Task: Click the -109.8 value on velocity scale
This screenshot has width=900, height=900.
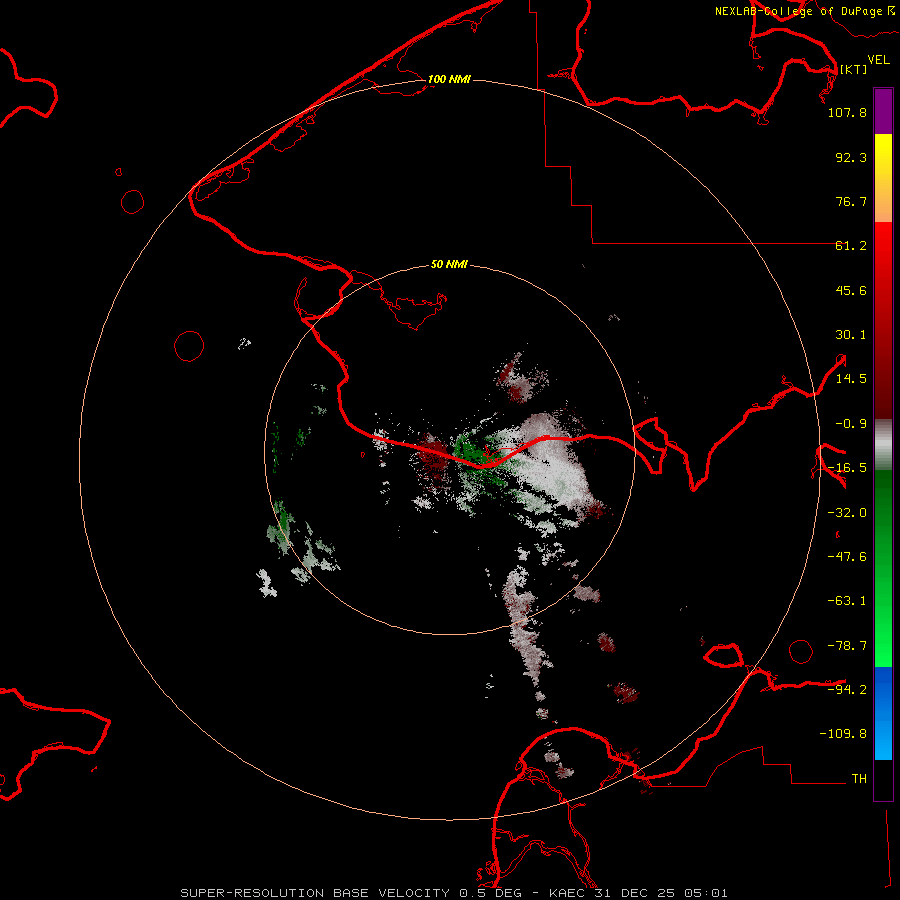Action: [843, 734]
